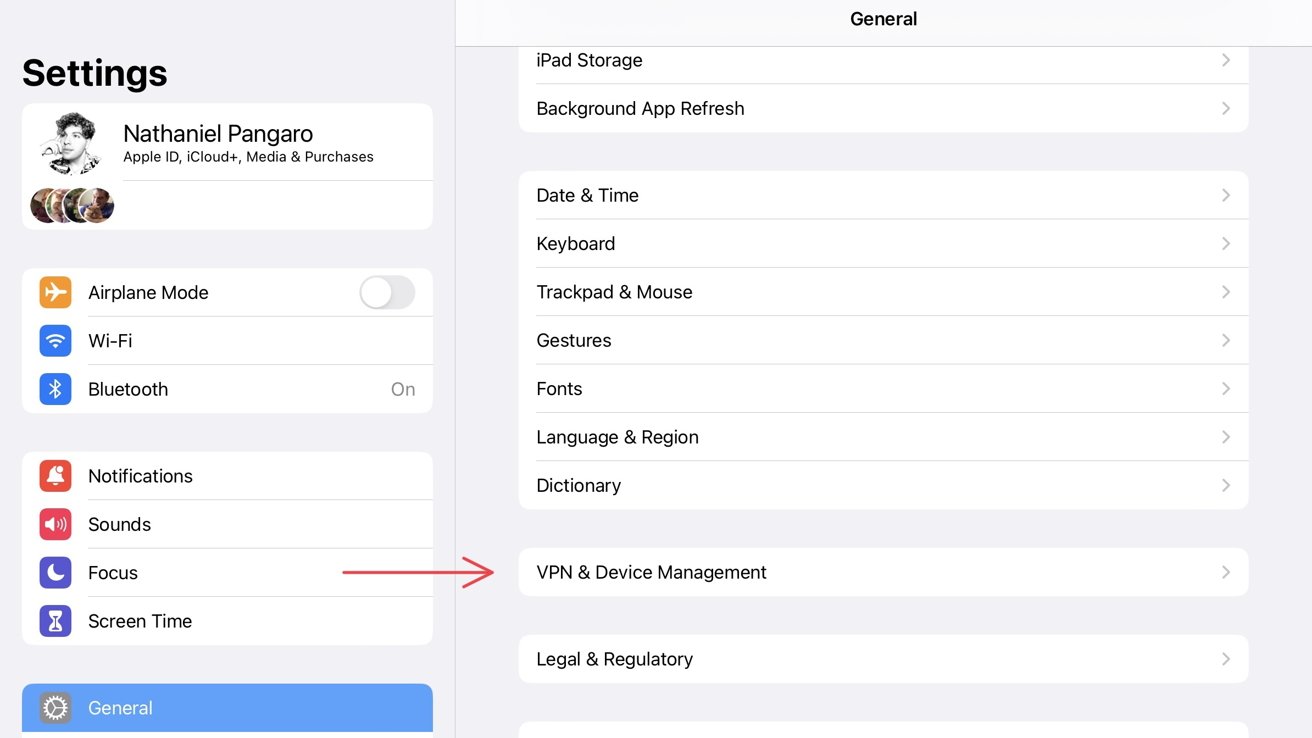Select General in sidebar
The image size is (1312, 738).
click(227, 710)
